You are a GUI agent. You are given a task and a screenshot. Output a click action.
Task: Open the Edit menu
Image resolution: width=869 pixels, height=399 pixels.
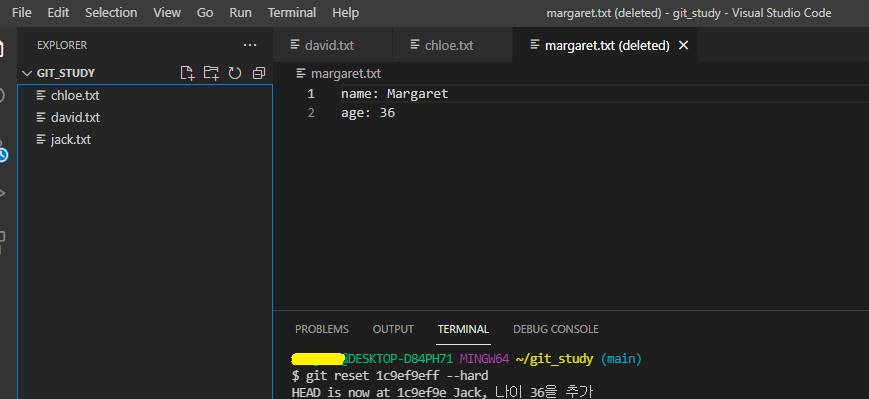(58, 12)
